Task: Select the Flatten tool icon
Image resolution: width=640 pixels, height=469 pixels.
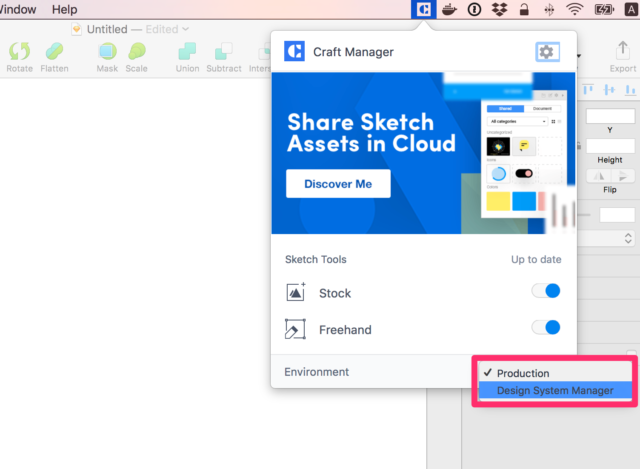Action: point(54,52)
